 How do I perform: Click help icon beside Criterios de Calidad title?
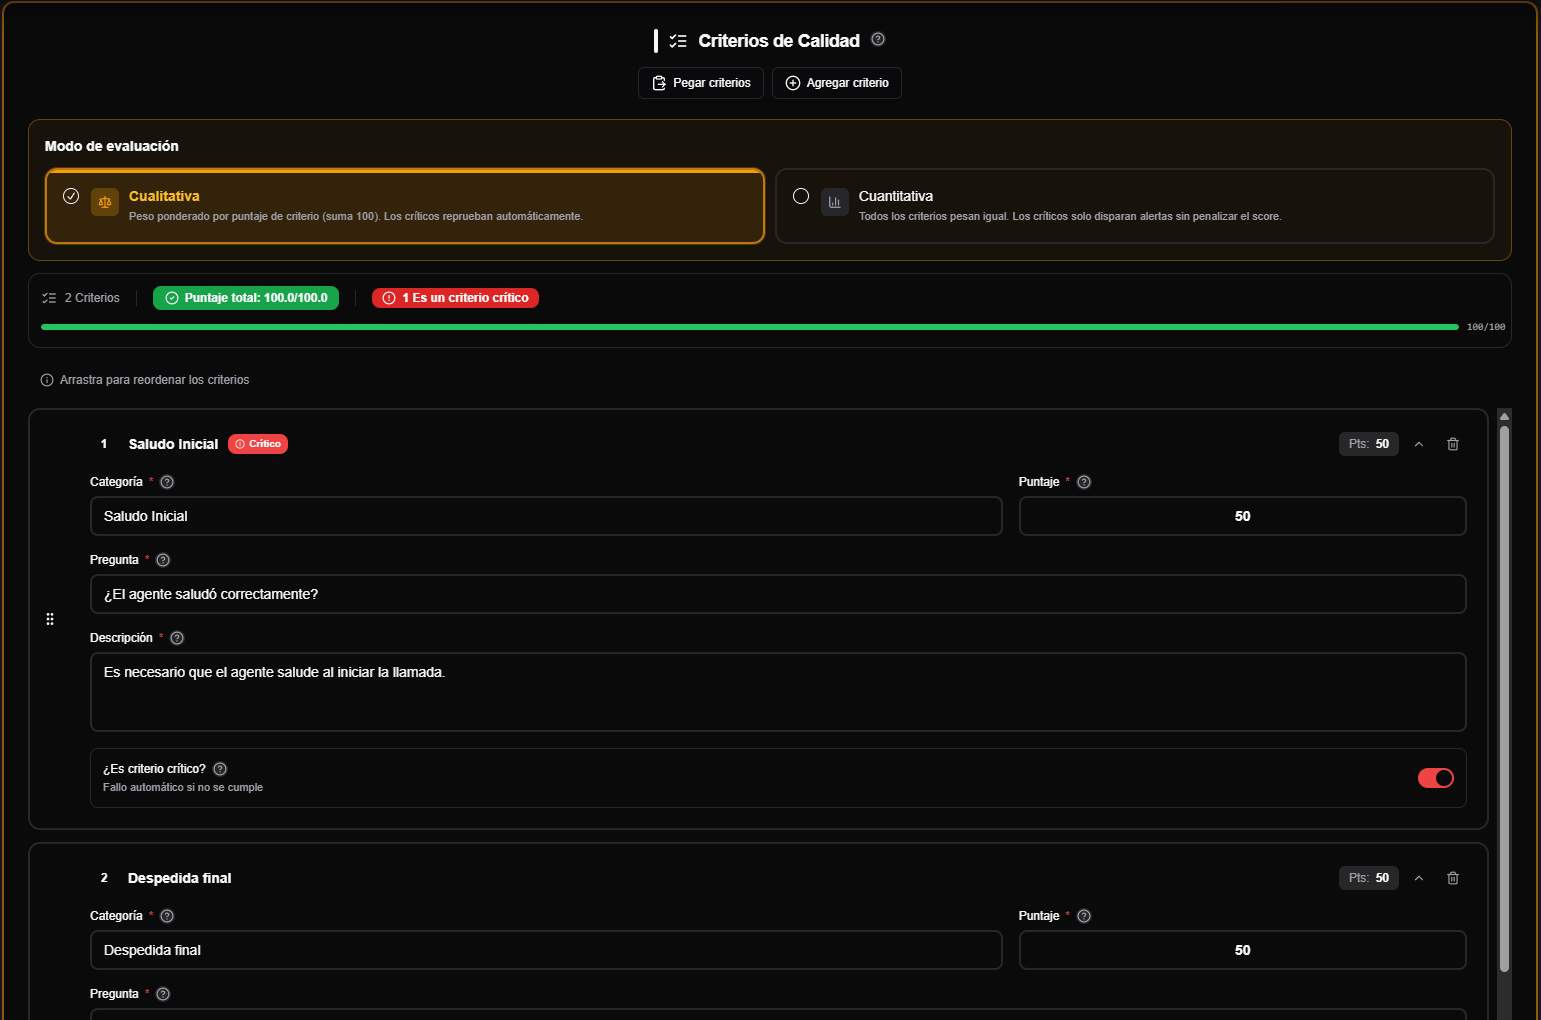coord(878,39)
